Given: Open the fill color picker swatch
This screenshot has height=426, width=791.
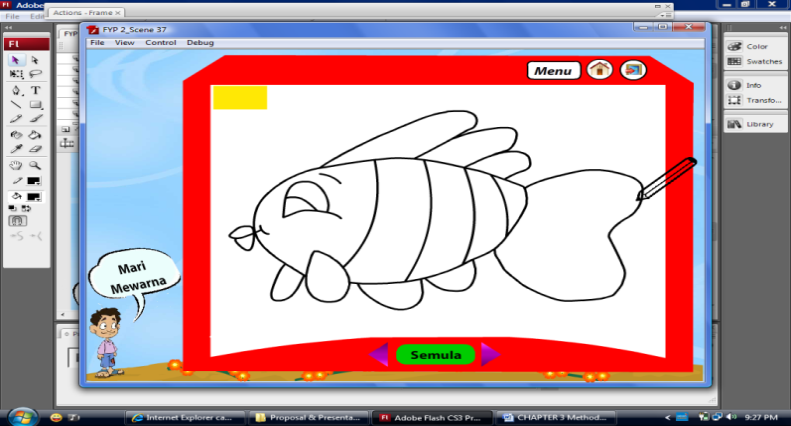Looking at the screenshot, I should [35, 196].
